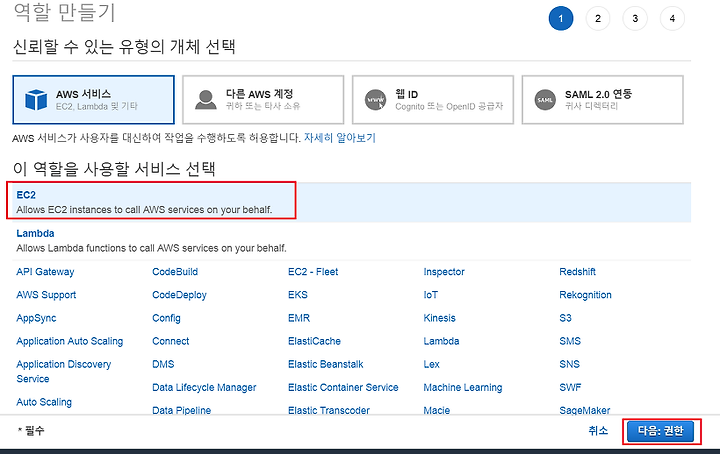This screenshot has width=720, height=454.
Task: Select Elastic Transcoder service
Action: pos(329,410)
